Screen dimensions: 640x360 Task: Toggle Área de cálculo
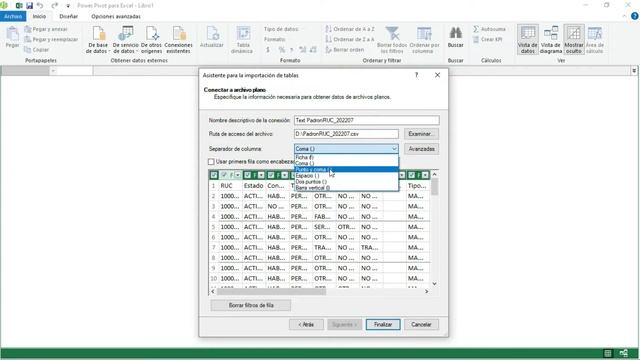click(595, 40)
